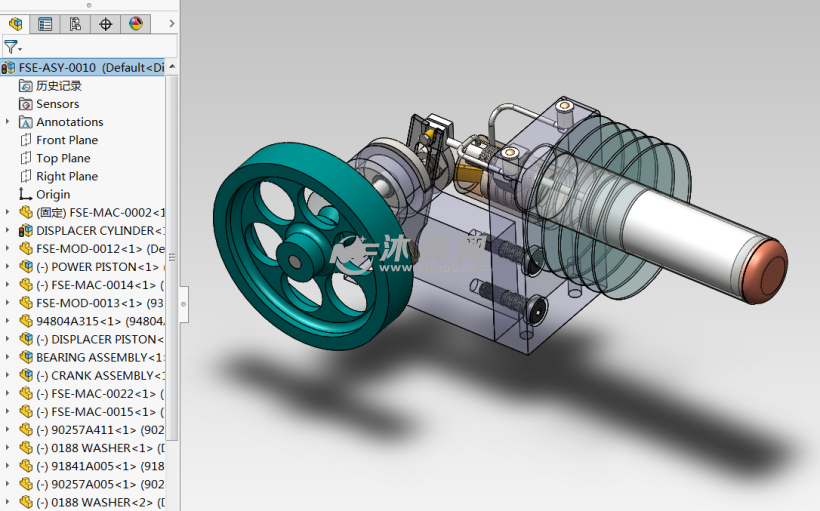Expand the DISPLACER CYLINDER subassembly
The image size is (820, 511).
point(7,231)
